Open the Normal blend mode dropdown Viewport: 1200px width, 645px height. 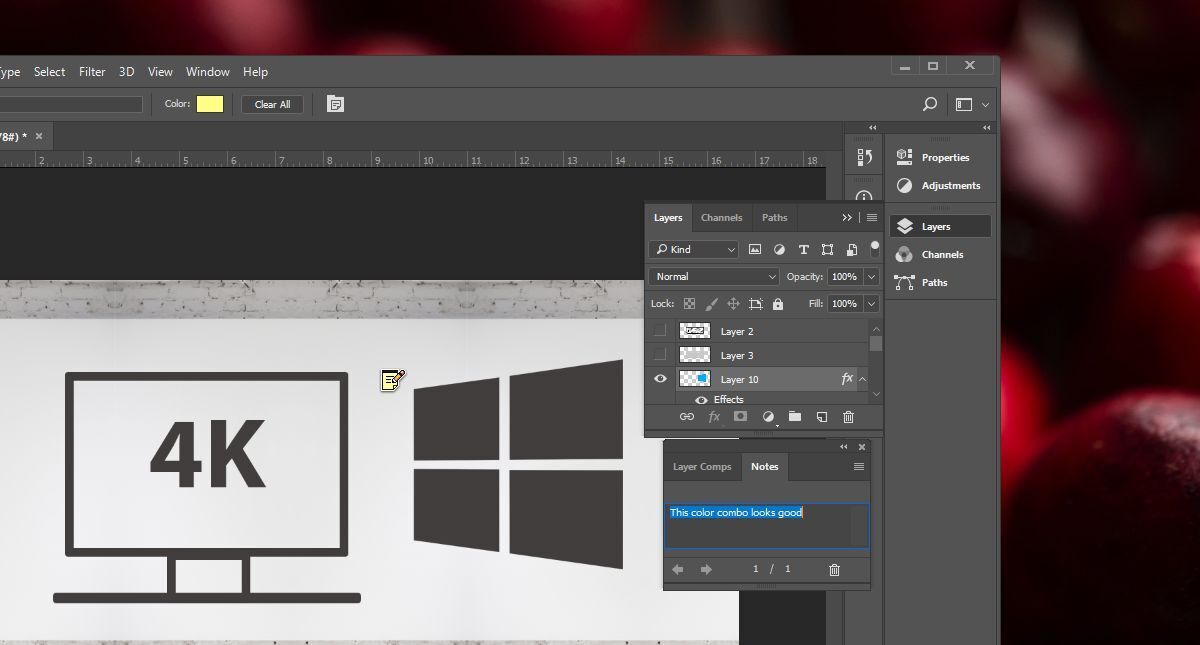click(x=713, y=276)
